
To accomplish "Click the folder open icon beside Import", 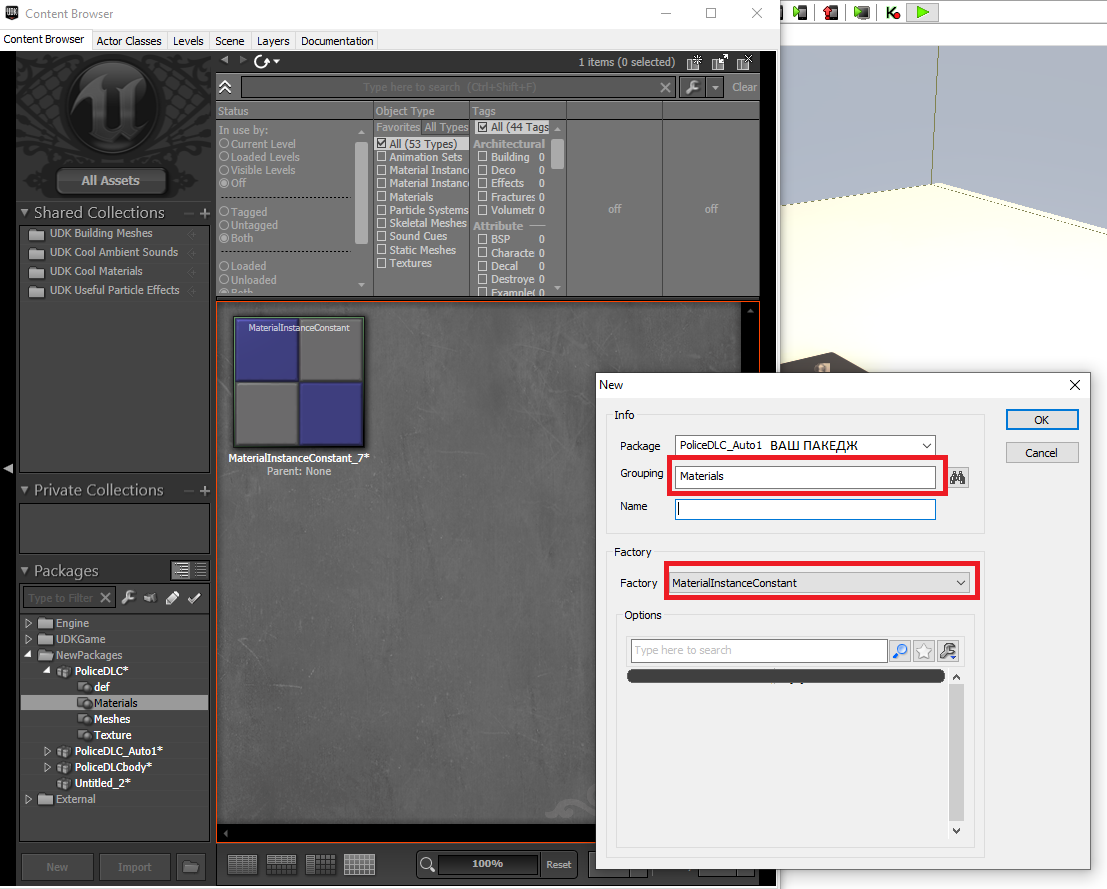I will 191,866.
